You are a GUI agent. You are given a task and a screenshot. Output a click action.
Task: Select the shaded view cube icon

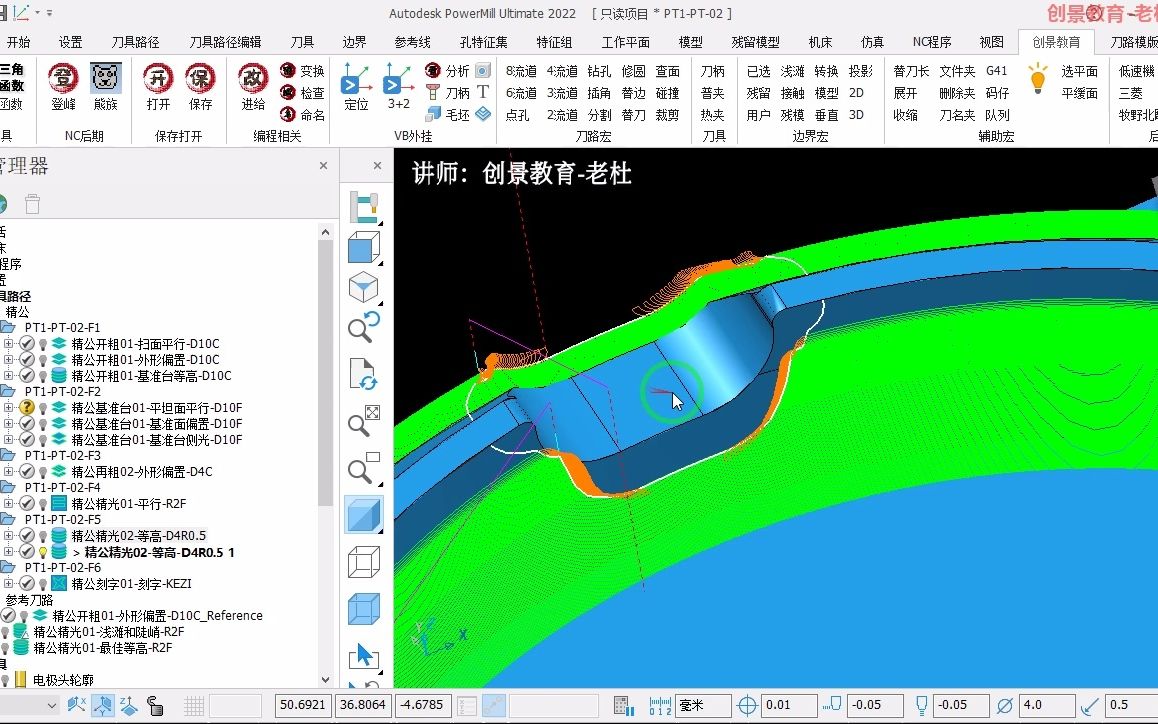(363, 515)
